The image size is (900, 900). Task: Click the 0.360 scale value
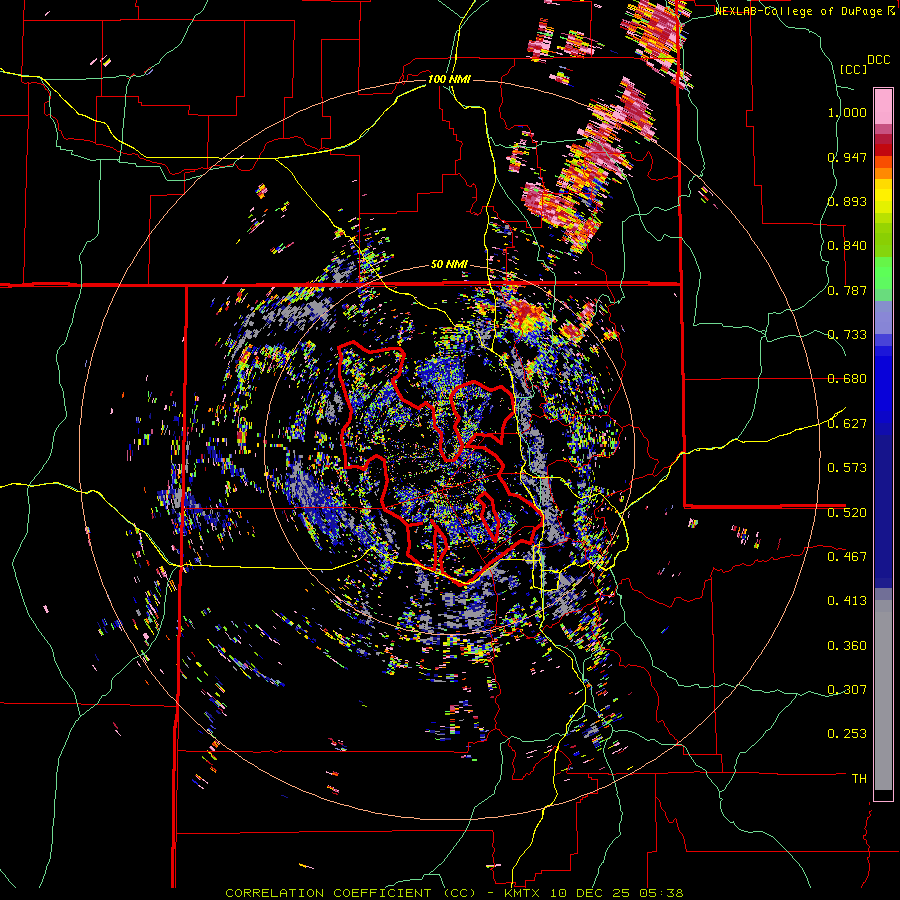pos(847,645)
